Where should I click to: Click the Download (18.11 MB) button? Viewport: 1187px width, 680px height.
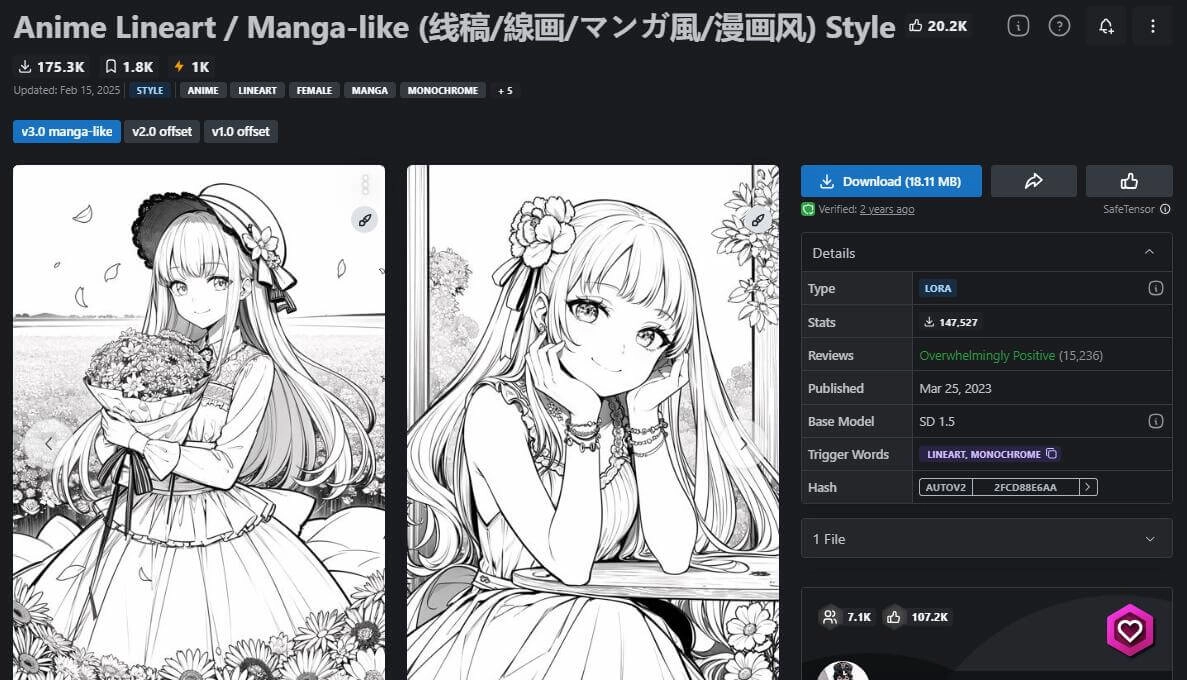tap(891, 181)
